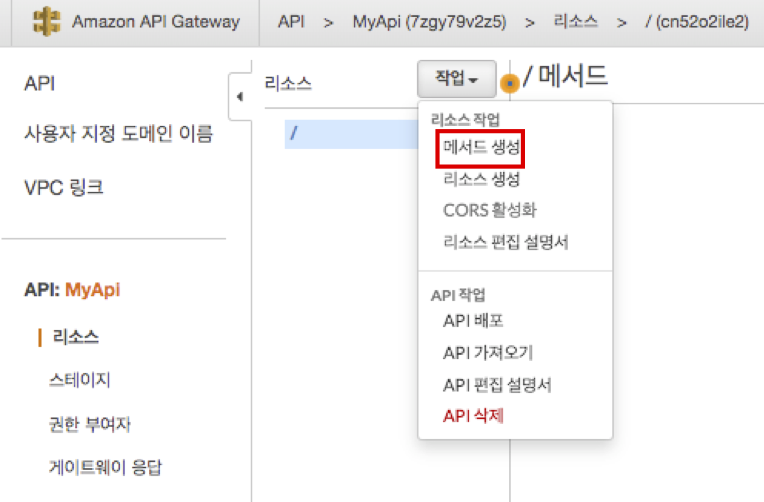Choose API 가져오기 menu item

[x=487, y=353]
